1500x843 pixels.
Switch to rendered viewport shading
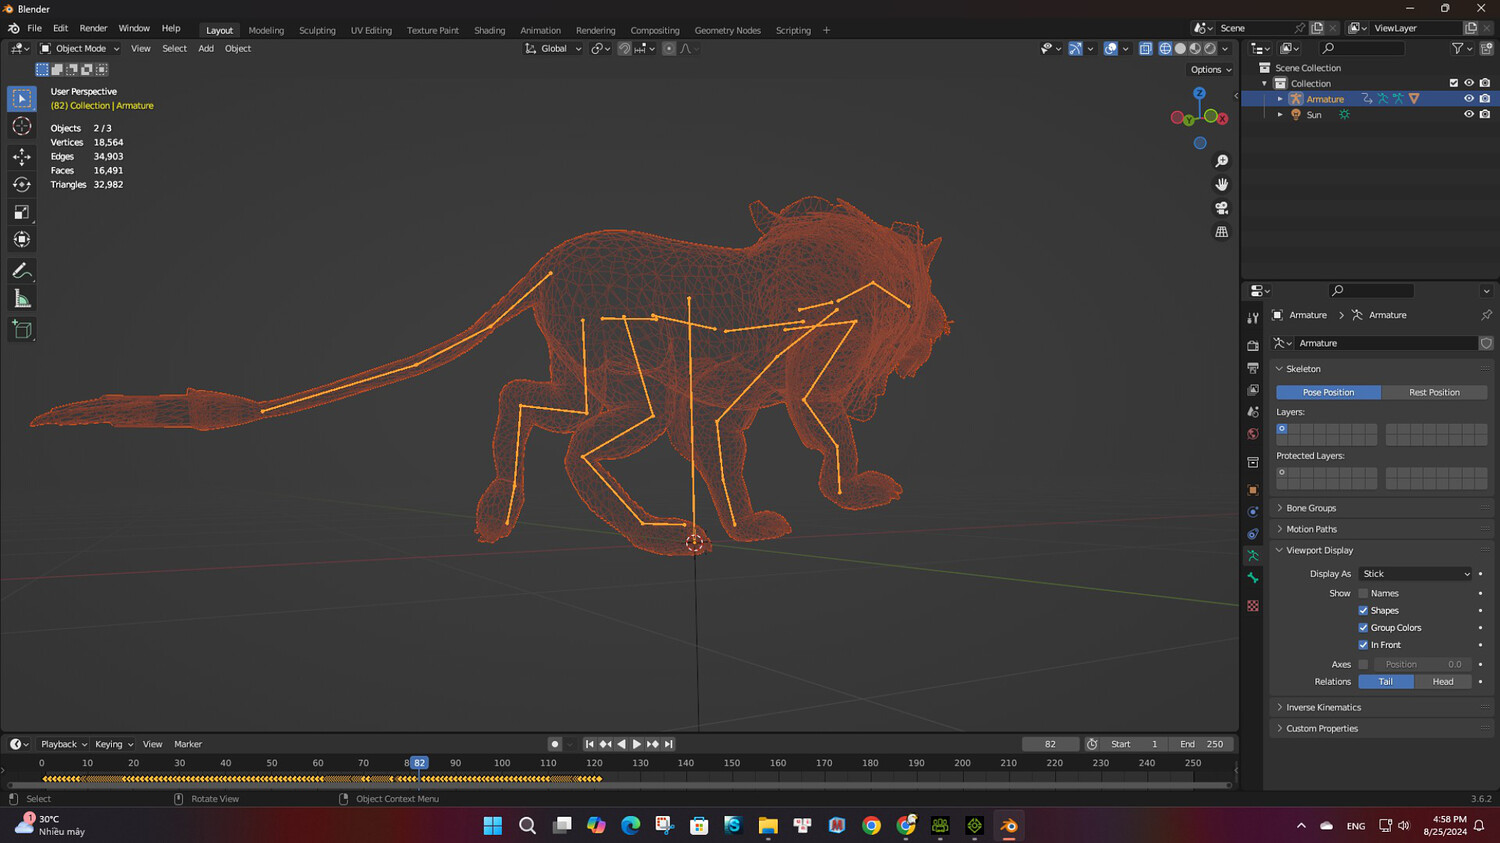click(x=1210, y=48)
